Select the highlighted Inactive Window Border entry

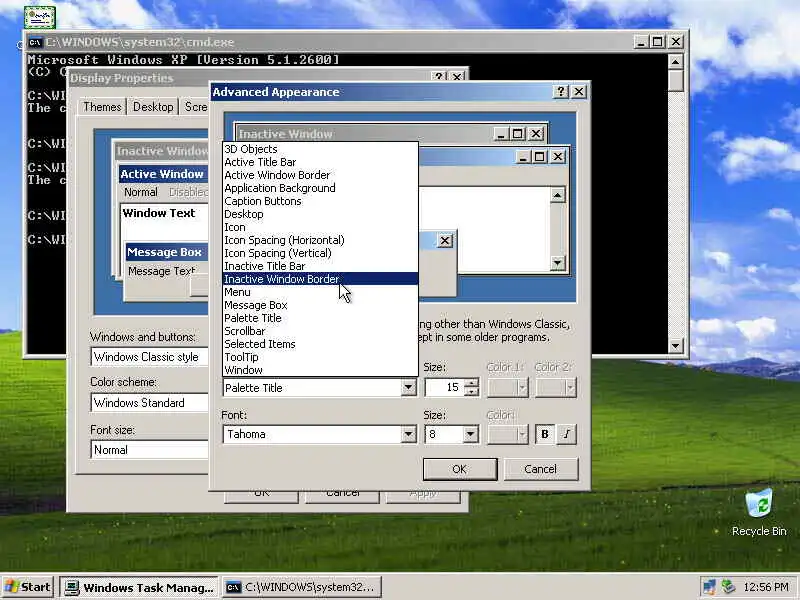(320, 279)
